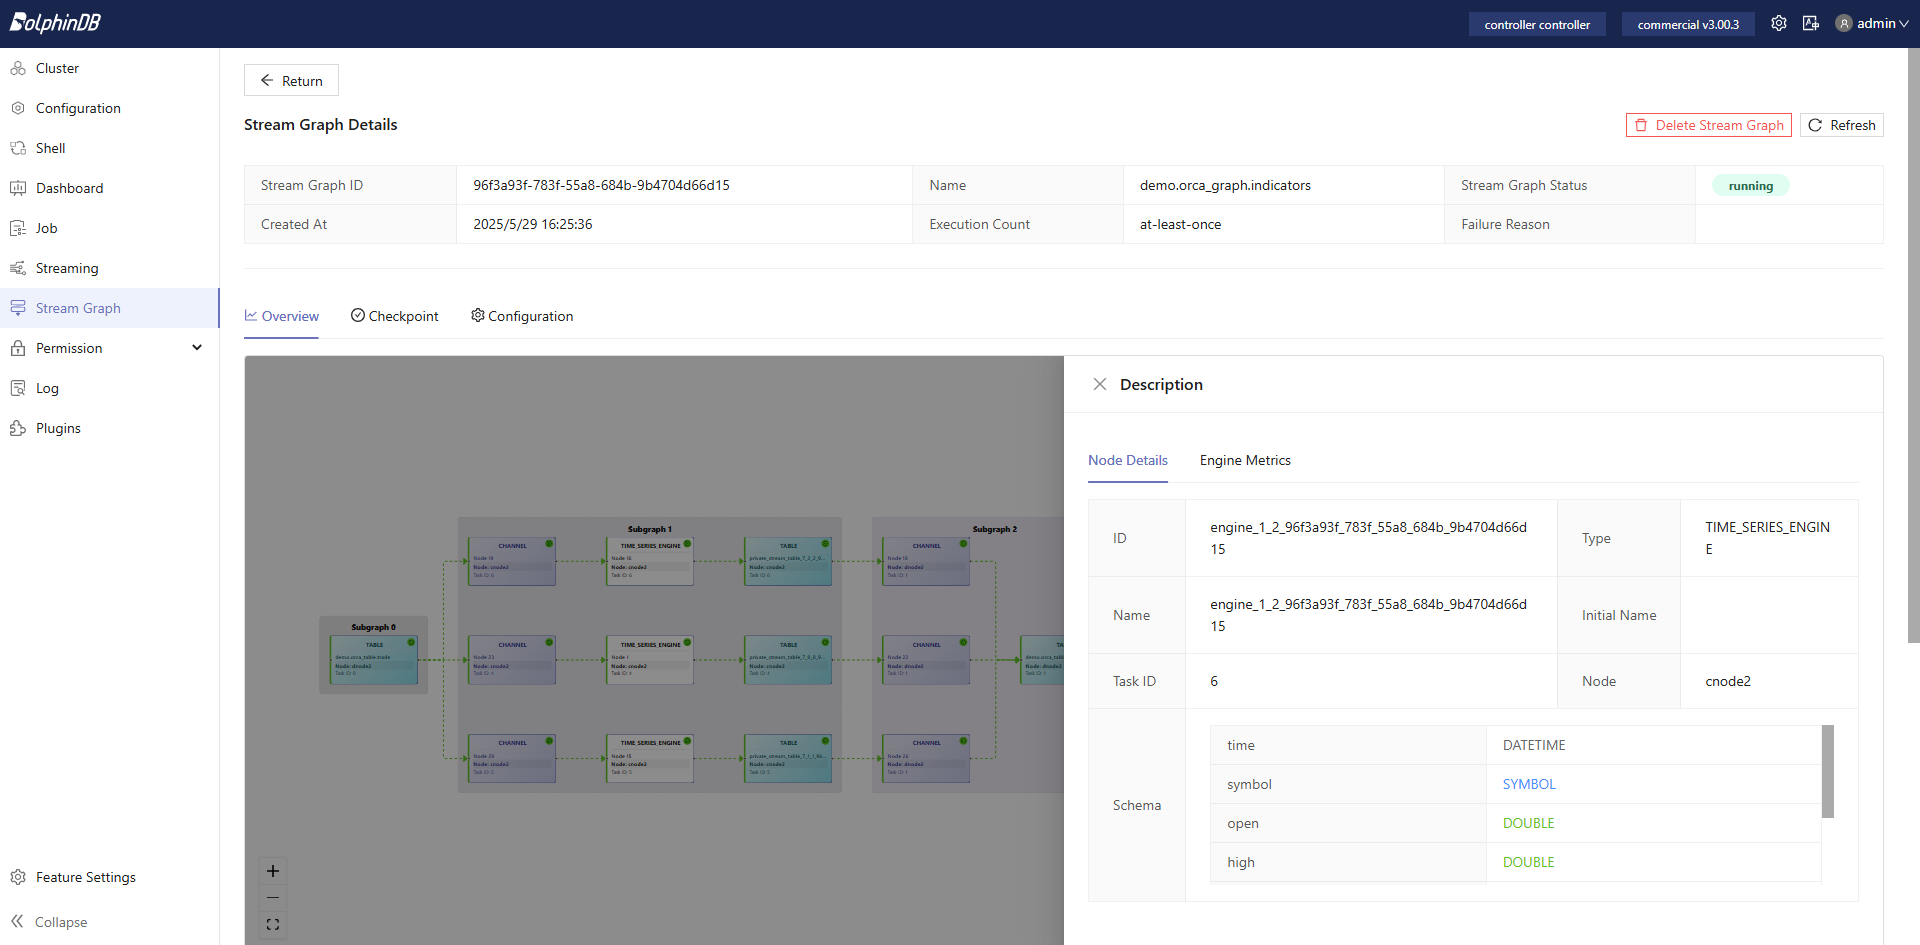Viewport: 1920px width, 945px height.
Task: Open the Cluster page from sidebar
Action: 57,68
